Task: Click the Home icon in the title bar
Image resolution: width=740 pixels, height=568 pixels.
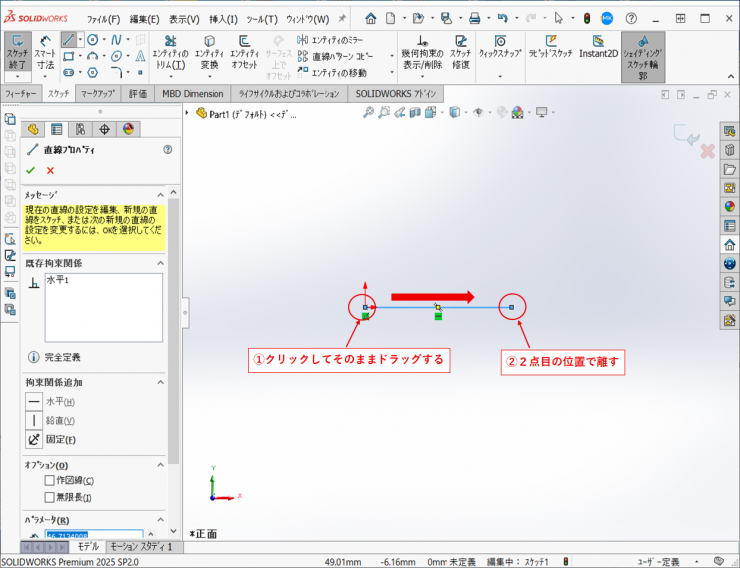Action: pos(371,19)
